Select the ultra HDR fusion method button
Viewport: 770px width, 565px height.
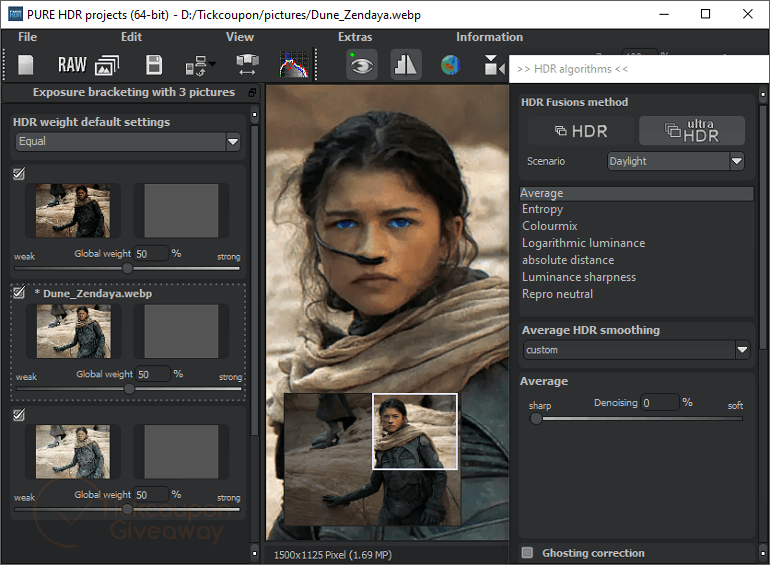coord(691,131)
